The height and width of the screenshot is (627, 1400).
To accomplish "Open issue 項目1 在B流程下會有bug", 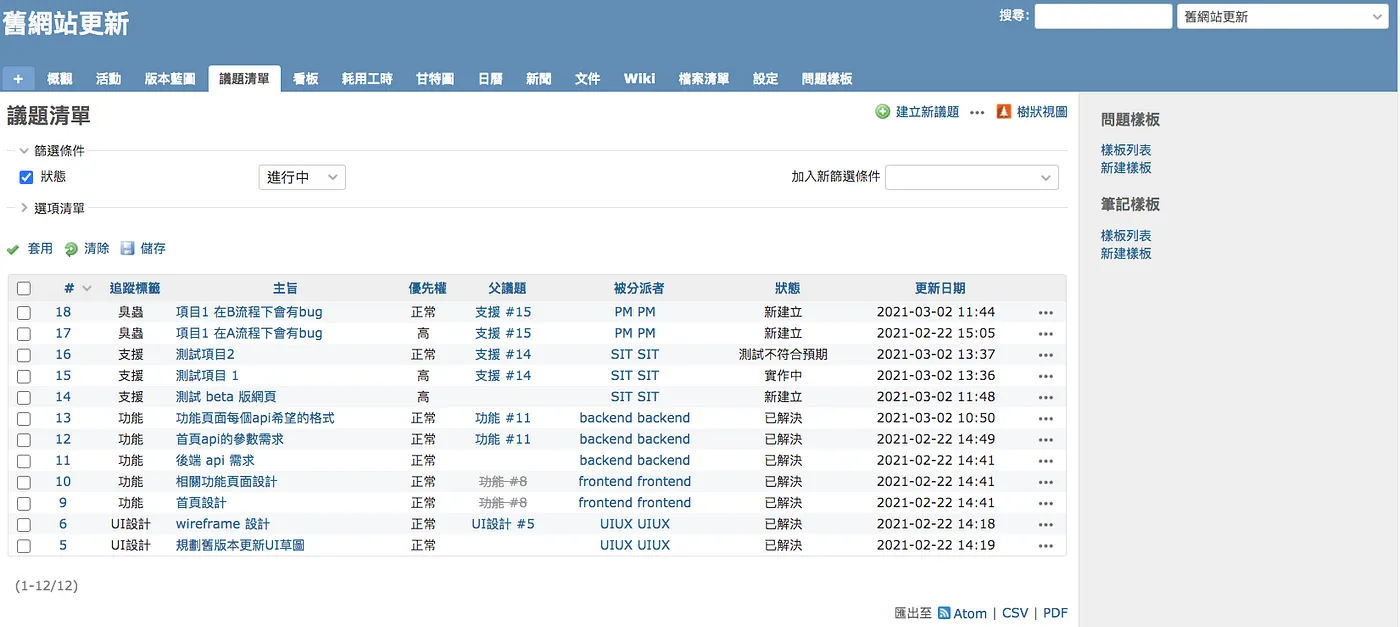I will 249,312.
